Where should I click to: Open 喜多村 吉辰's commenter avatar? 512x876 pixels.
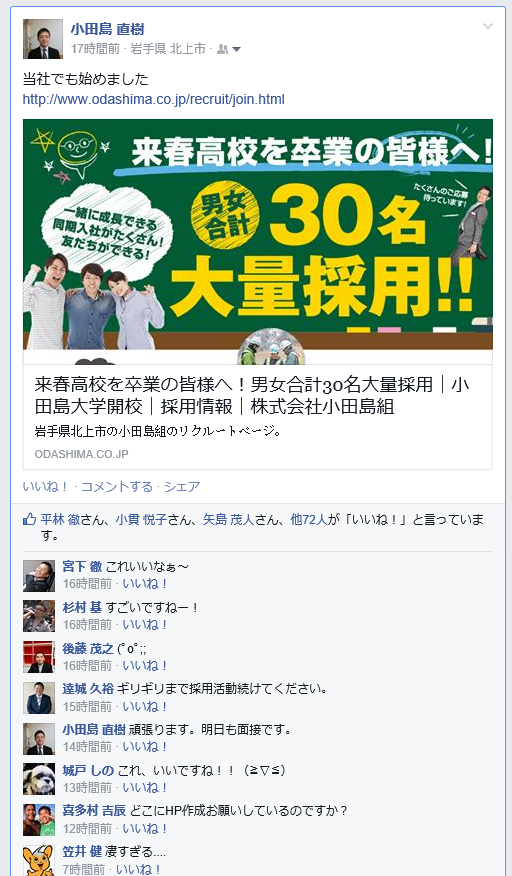tap(39, 820)
